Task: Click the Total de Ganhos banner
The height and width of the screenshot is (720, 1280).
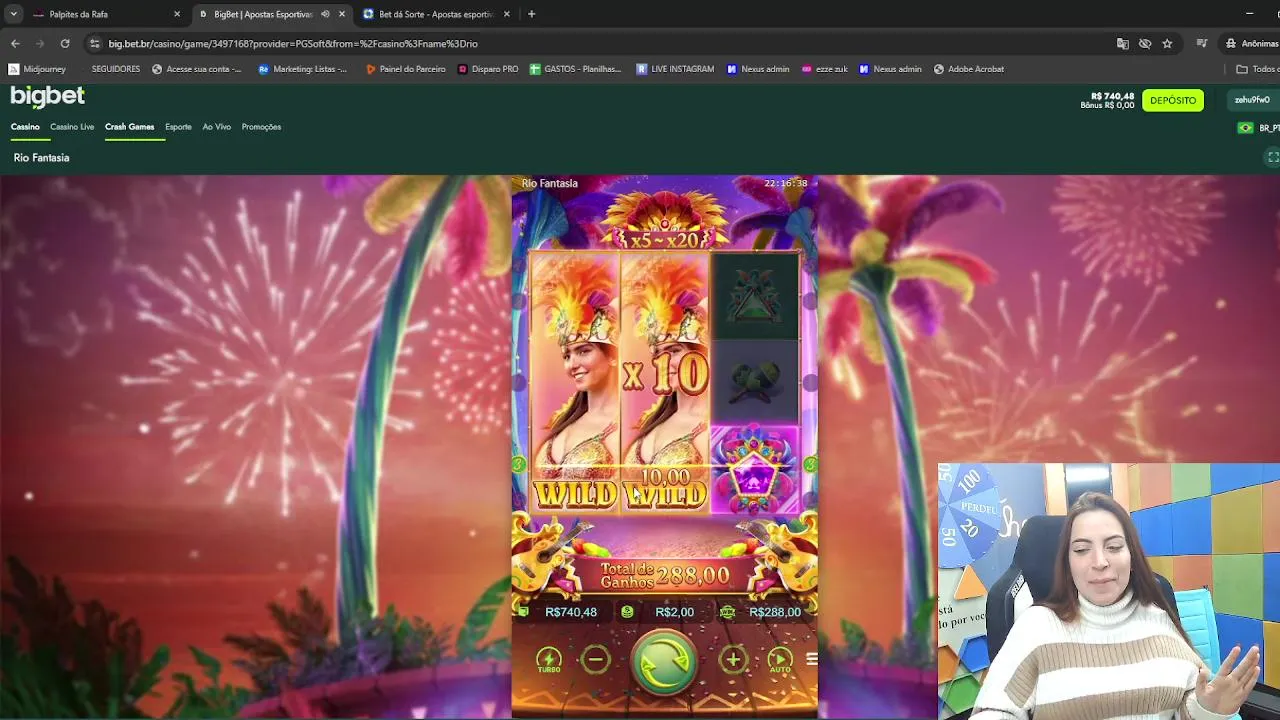Action: (664, 575)
